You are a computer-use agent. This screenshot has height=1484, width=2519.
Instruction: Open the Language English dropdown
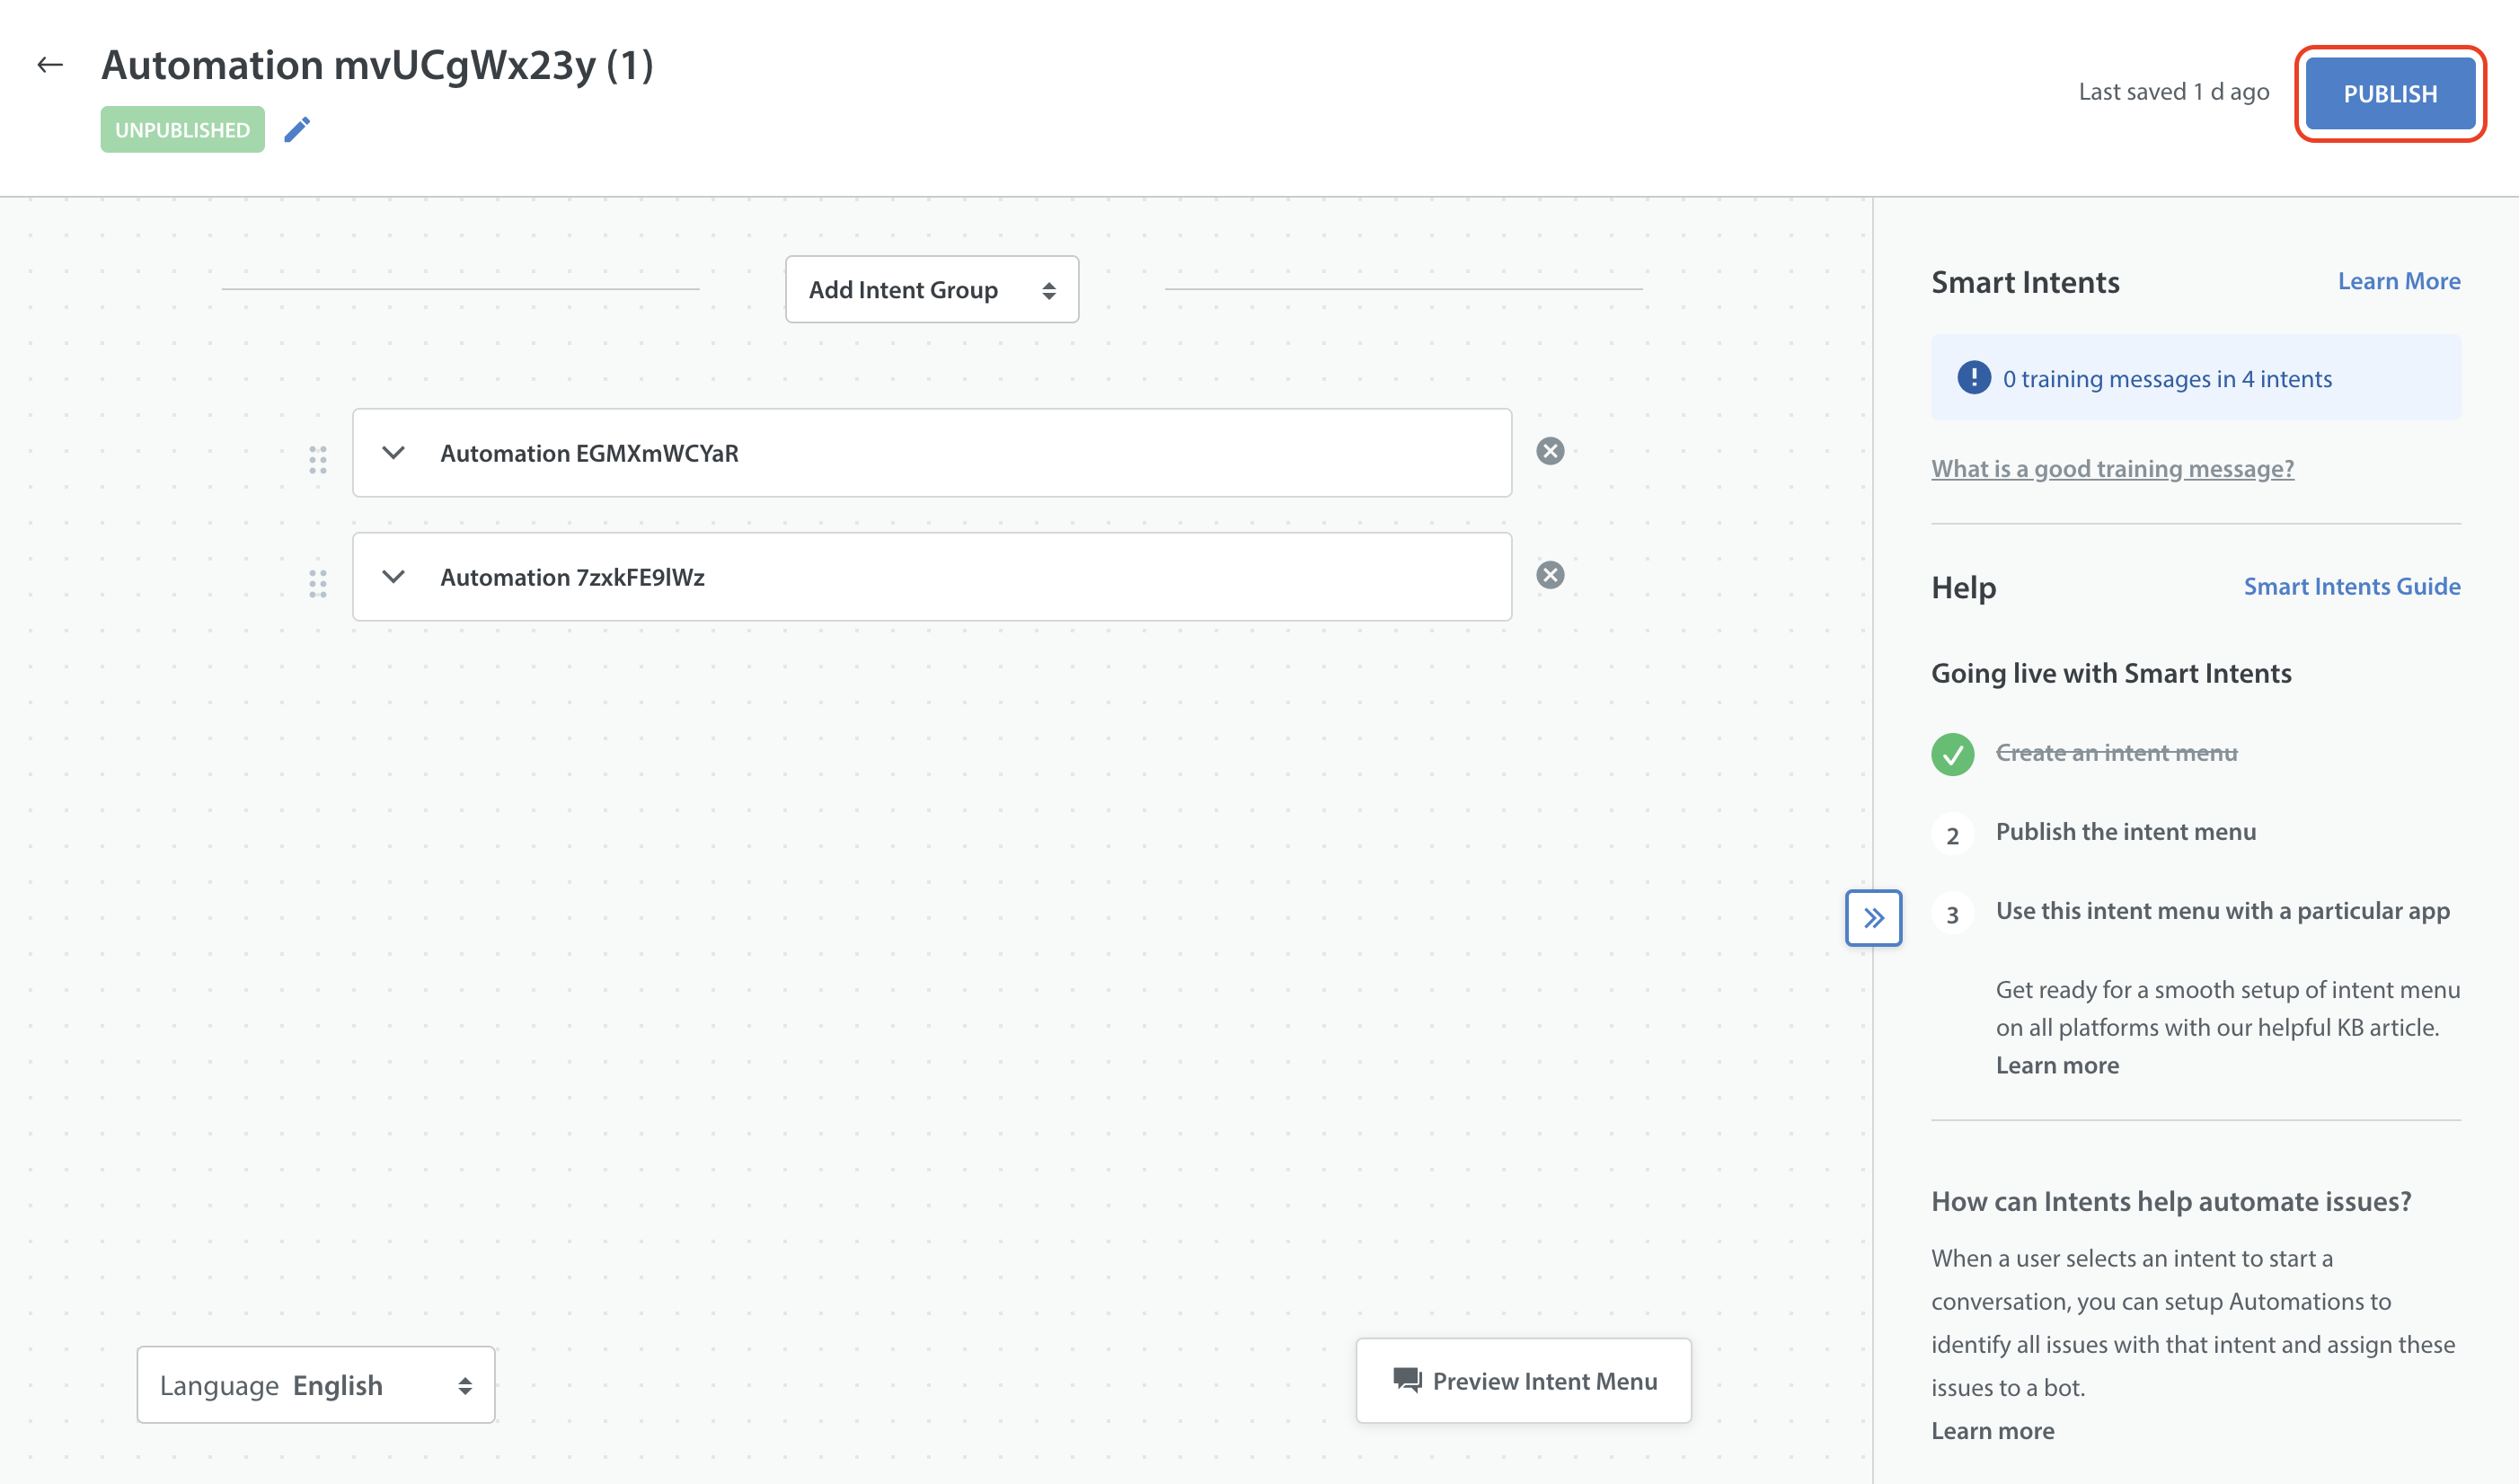[316, 1385]
